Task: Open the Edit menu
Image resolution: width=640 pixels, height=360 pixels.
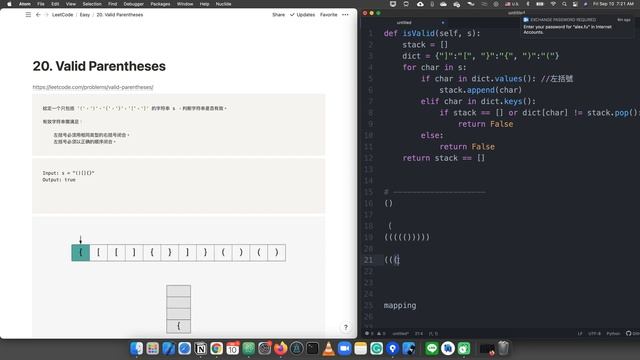Action: coord(55,4)
